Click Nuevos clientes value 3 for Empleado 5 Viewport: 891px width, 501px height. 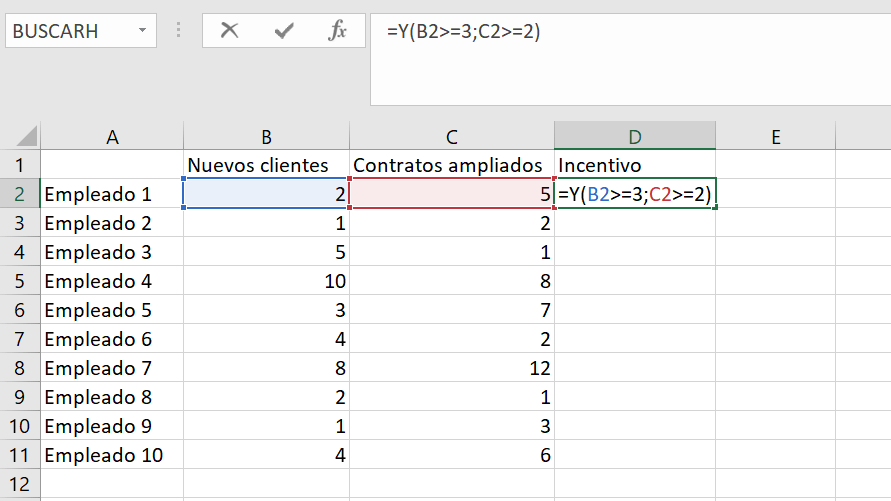click(267, 310)
